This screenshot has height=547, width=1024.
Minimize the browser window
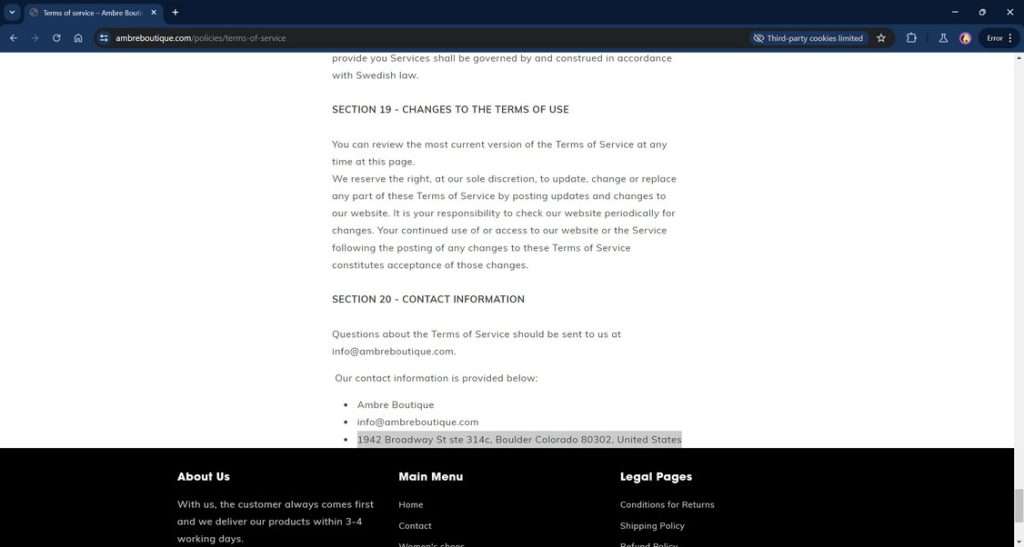[x=955, y=12]
